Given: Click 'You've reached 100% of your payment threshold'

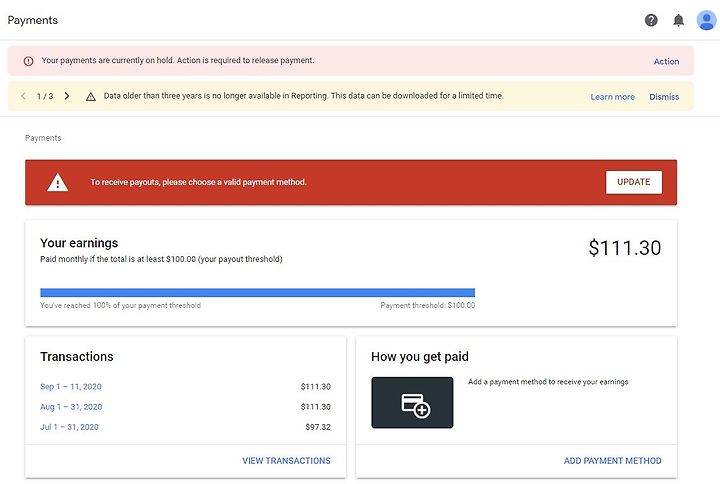Looking at the screenshot, I should pyautogui.click(x=120, y=305).
